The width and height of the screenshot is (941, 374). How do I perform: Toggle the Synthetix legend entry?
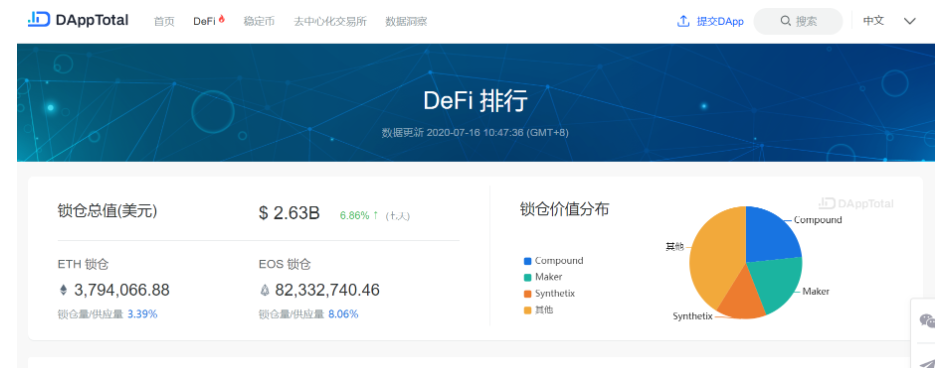pos(549,294)
